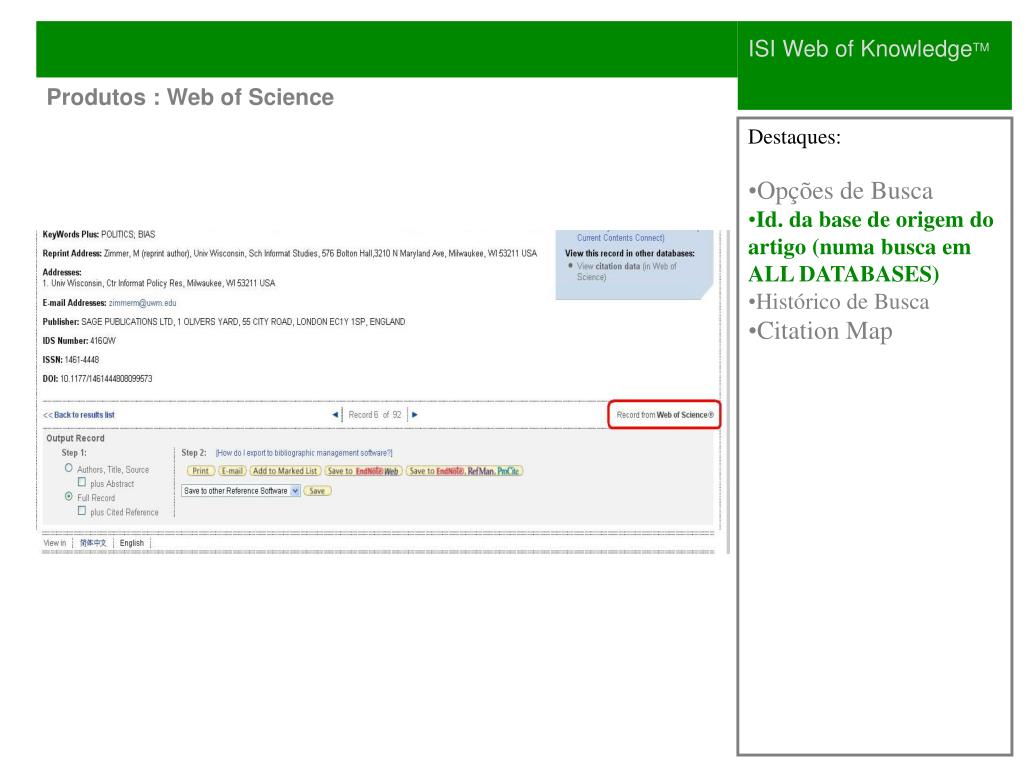The height and width of the screenshot is (768, 1024).
Task: Open the bibliographic management software help link
Action: click(x=304, y=453)
